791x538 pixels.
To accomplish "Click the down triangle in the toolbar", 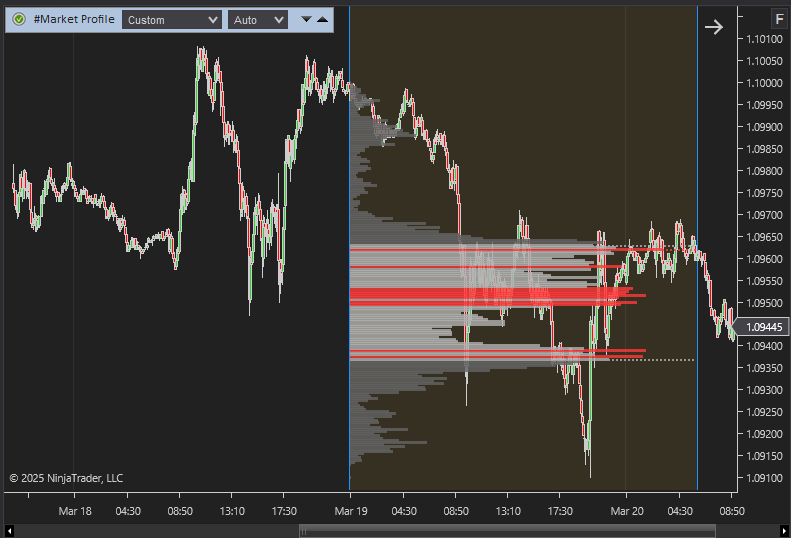I will (x=306, y=19).
